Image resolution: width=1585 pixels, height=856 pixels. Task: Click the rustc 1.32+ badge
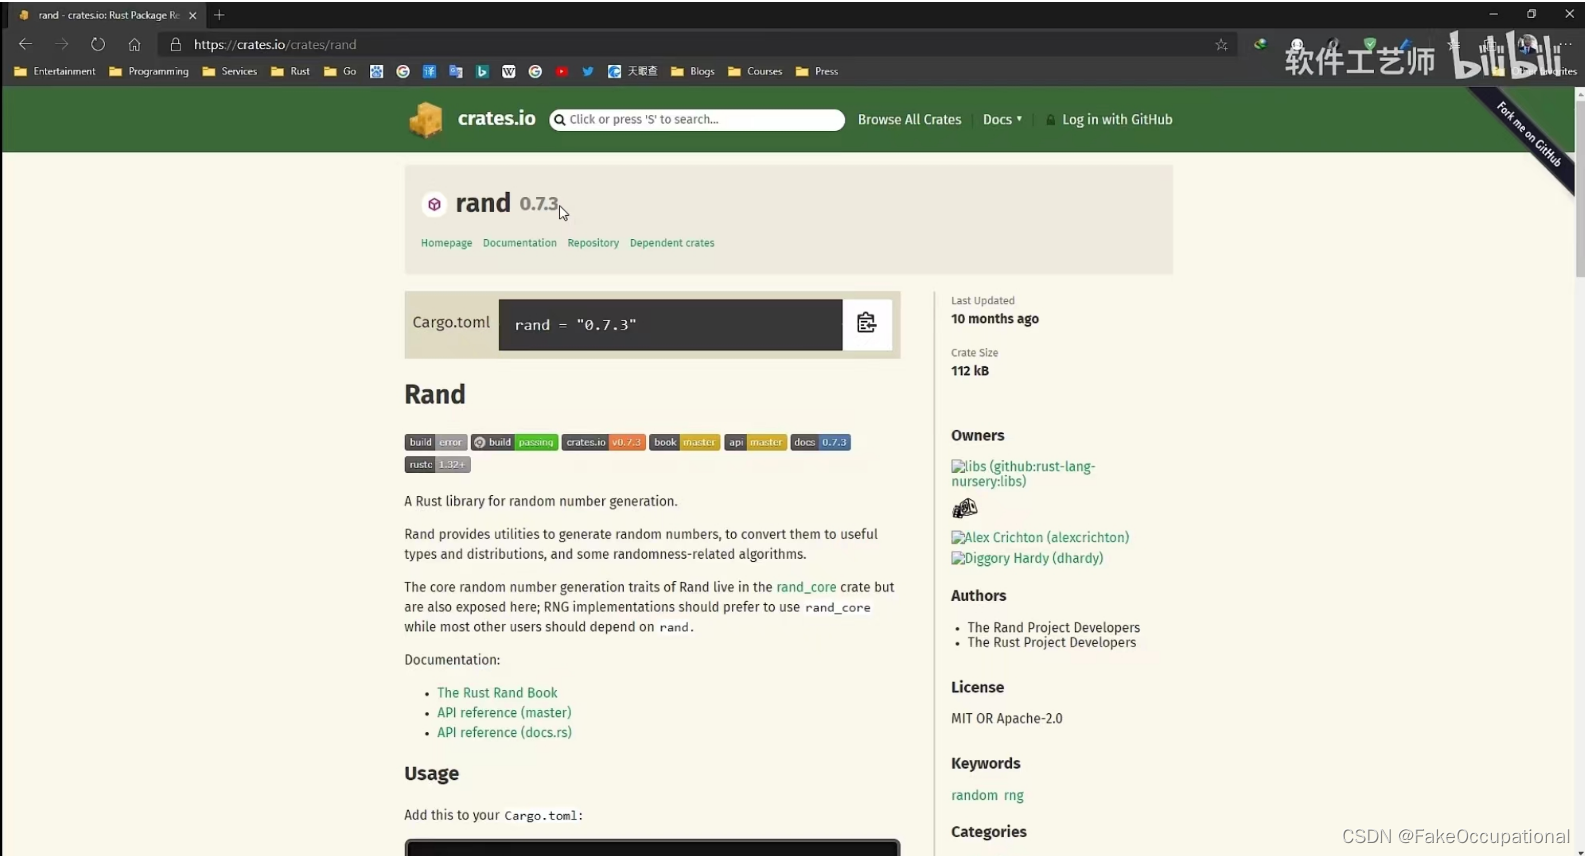437,464
